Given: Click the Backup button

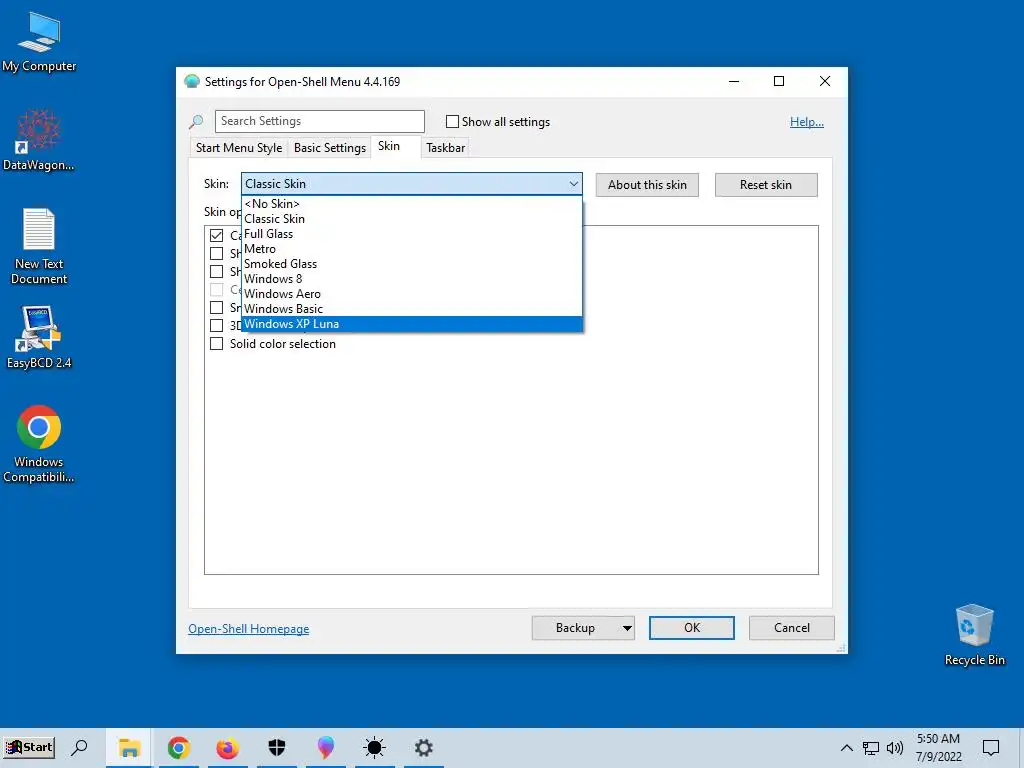Looking at the screenshot, I should click(x=575, y=628).
